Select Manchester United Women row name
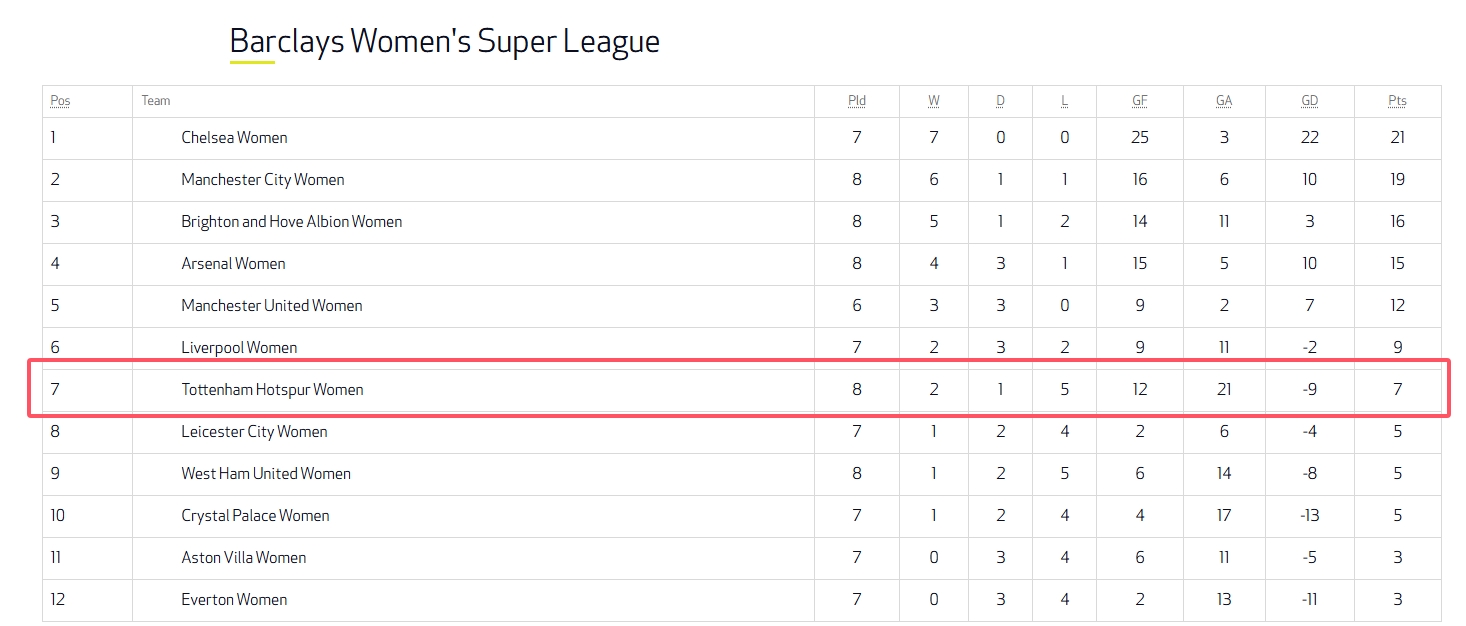The width and height of the screenshot is (1466, 626). (271, 306)
